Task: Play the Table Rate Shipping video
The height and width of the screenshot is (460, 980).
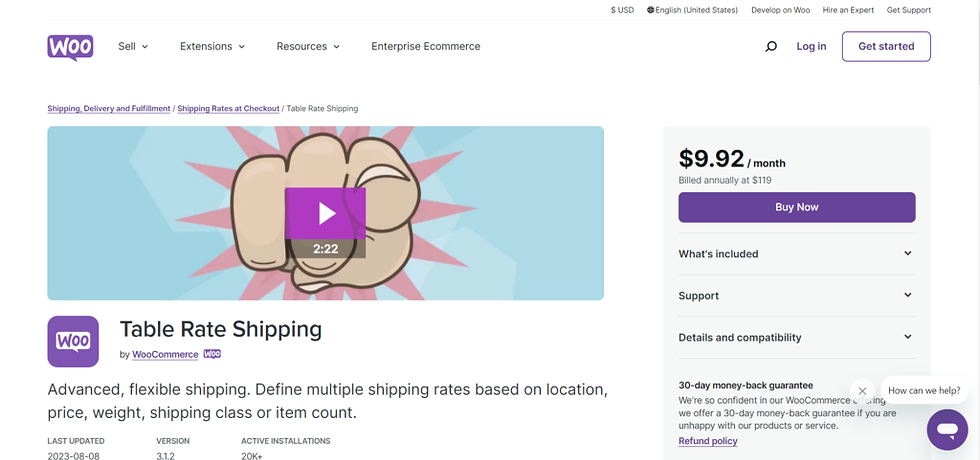Action: click(x=325, y=213)
